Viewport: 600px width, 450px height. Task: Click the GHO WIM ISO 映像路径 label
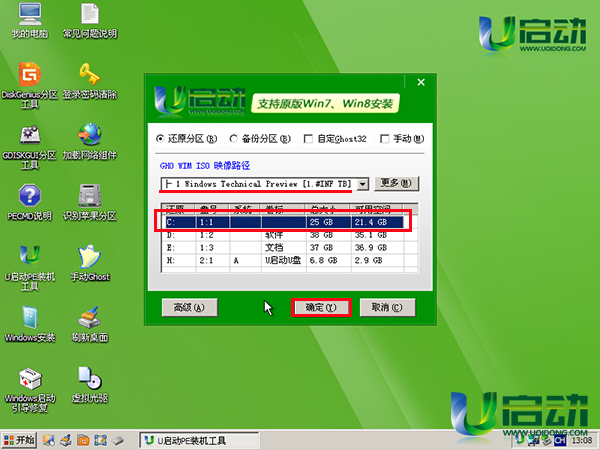pyautogui.click(x=205, y=166)
